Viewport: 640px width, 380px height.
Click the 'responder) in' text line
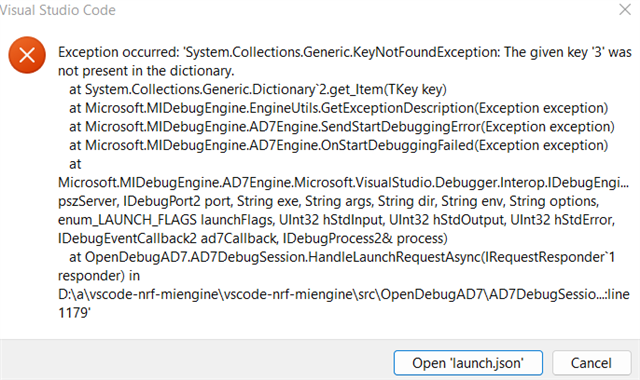(99, 276)
